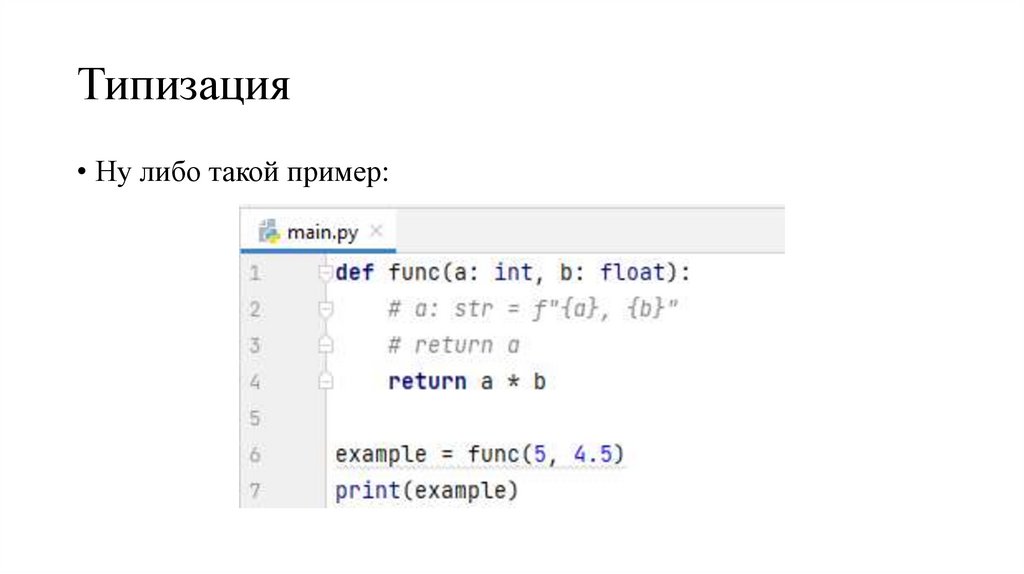This screenshot has height=574, width=1024.
Task: Click the commented '# return a' line
Action: [454, 346]
